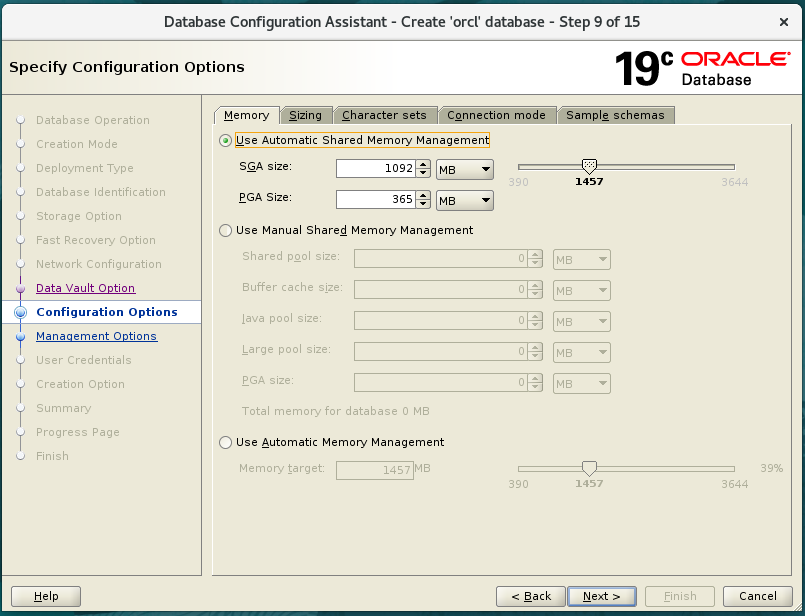Click Large pool size field
This screenshot has width=805, height=616.
pyautogui.click(x=441, y=352)
